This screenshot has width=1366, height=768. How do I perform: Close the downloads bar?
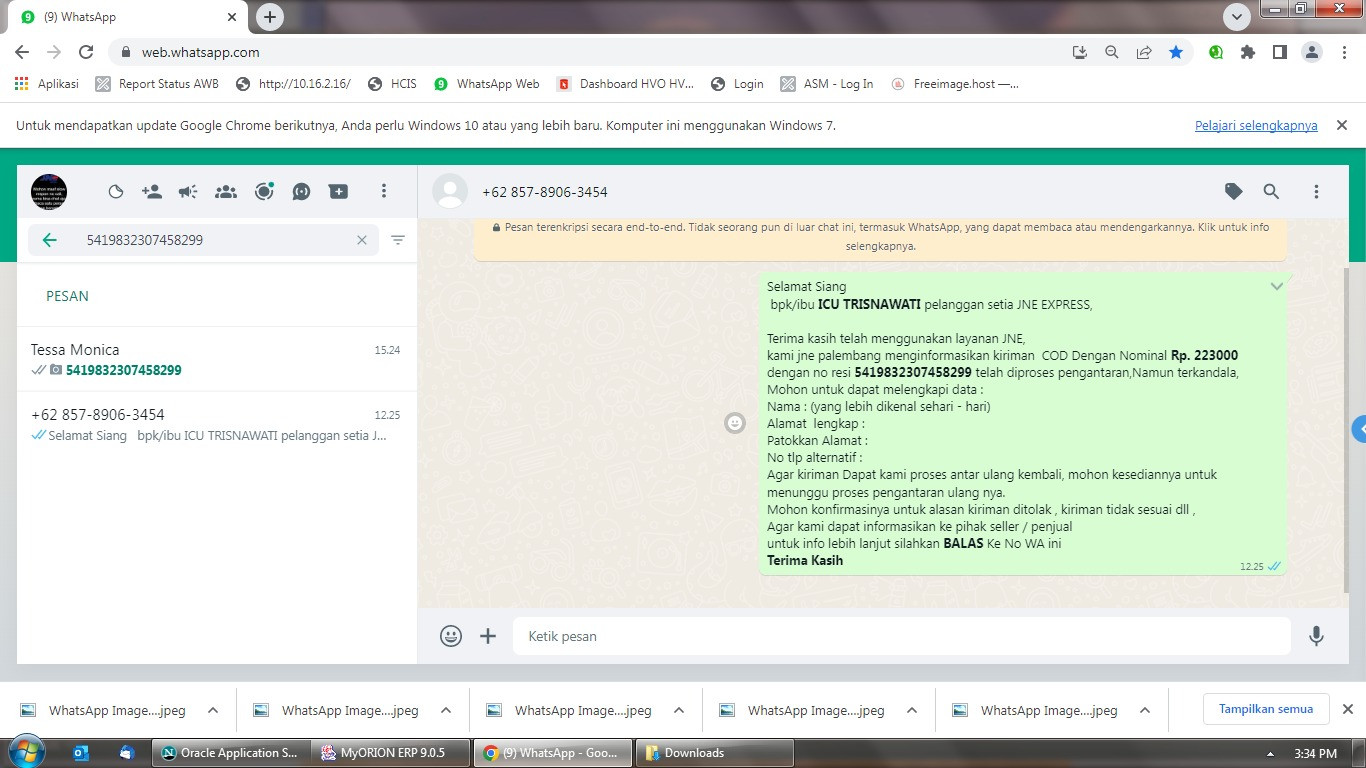[1347, 709]
